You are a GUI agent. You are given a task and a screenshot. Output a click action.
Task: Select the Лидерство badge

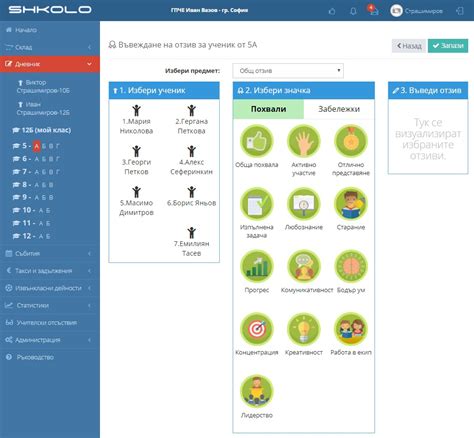pyautogui.click(x=256, y=392)
